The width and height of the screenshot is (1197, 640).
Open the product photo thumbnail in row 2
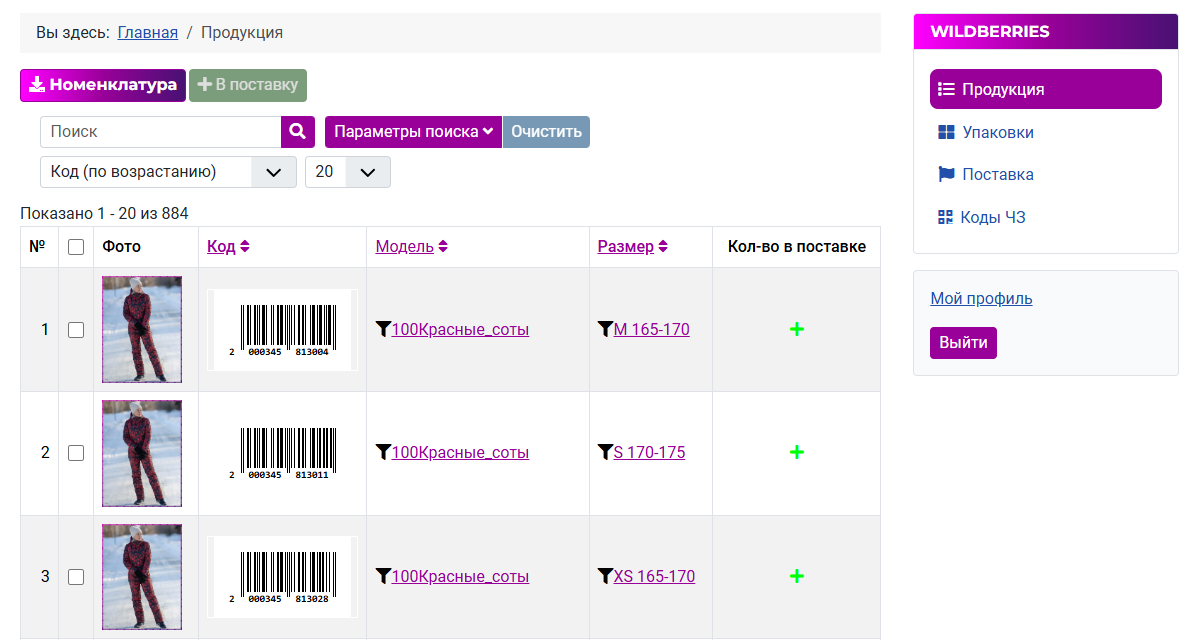(142, 453)
